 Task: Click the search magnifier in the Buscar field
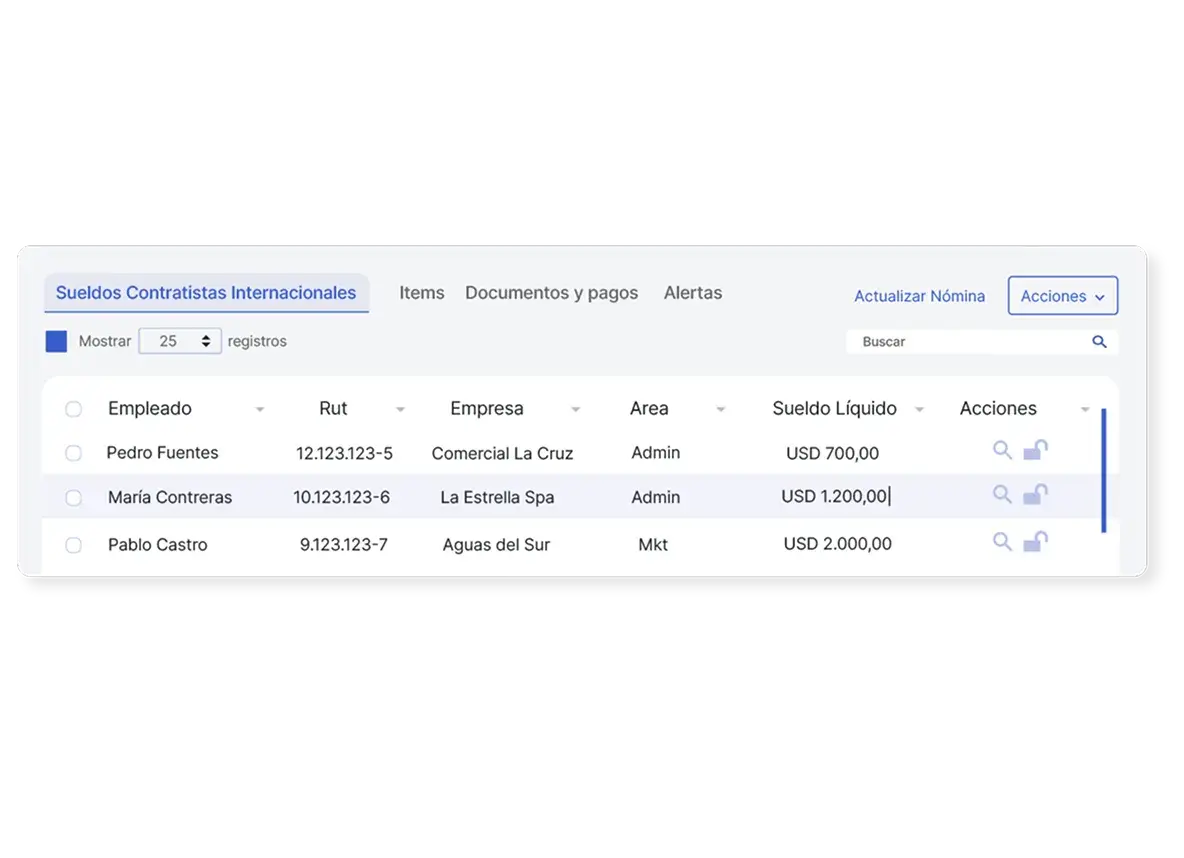1100,341
